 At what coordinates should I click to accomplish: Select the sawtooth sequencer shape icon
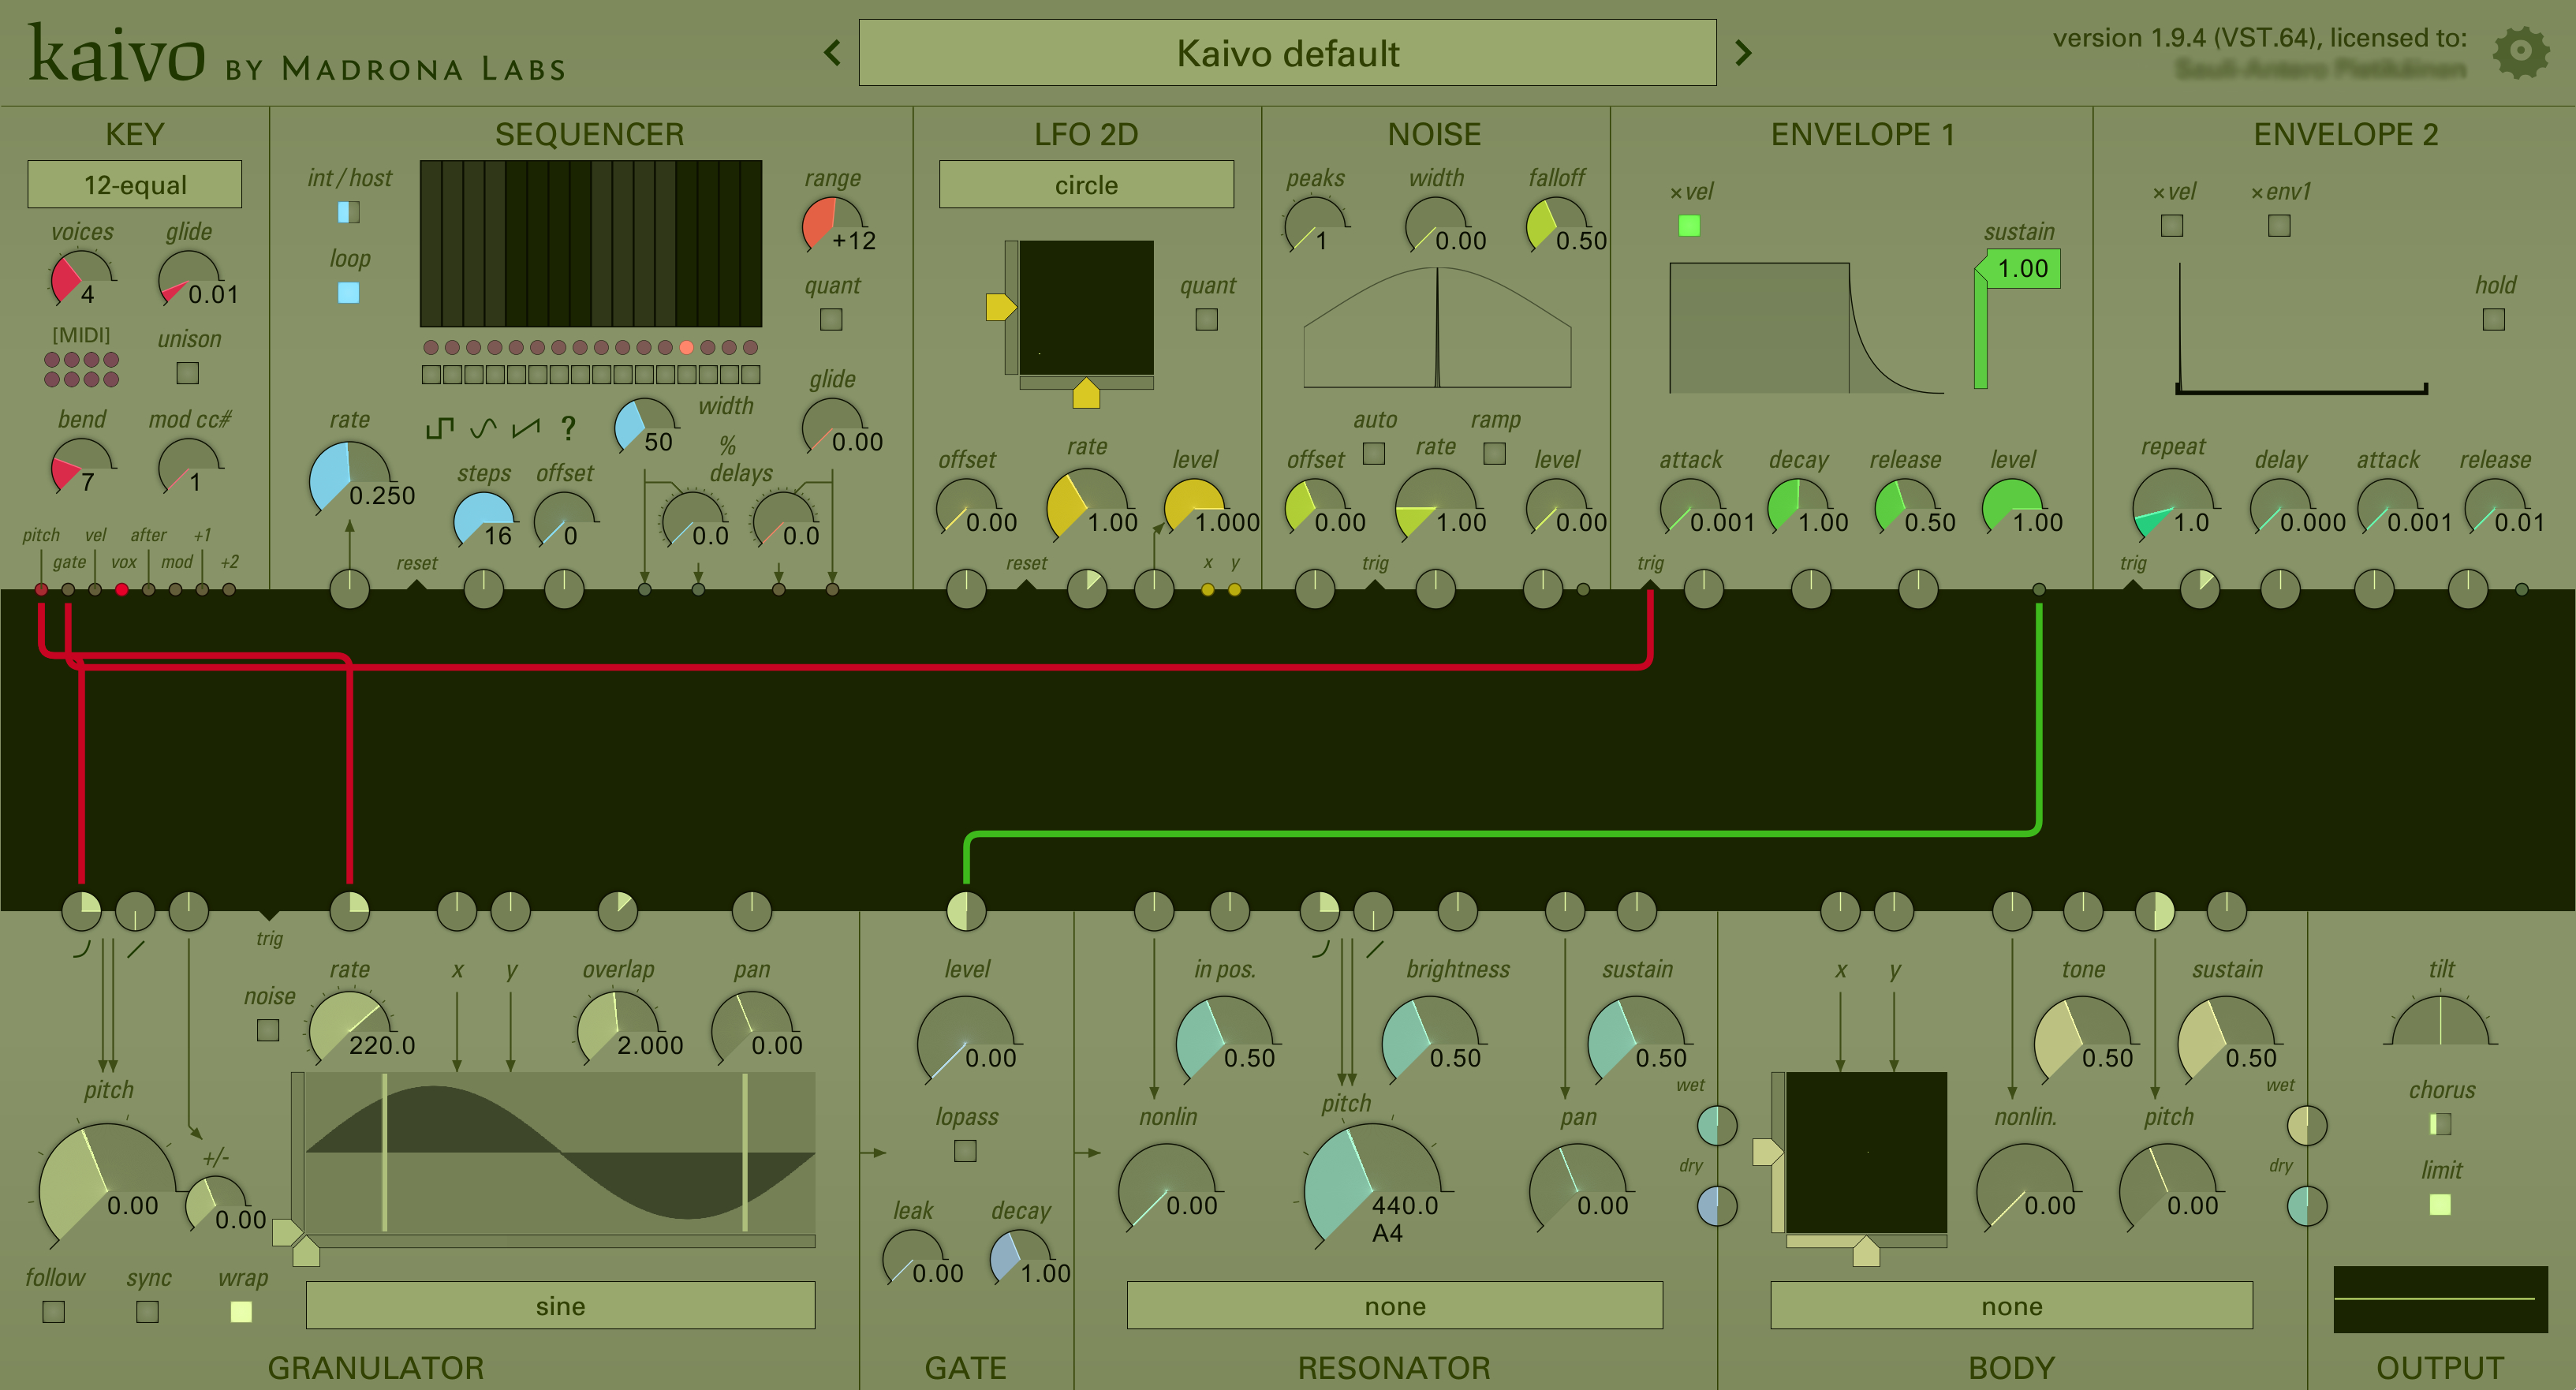click(526, 429)
